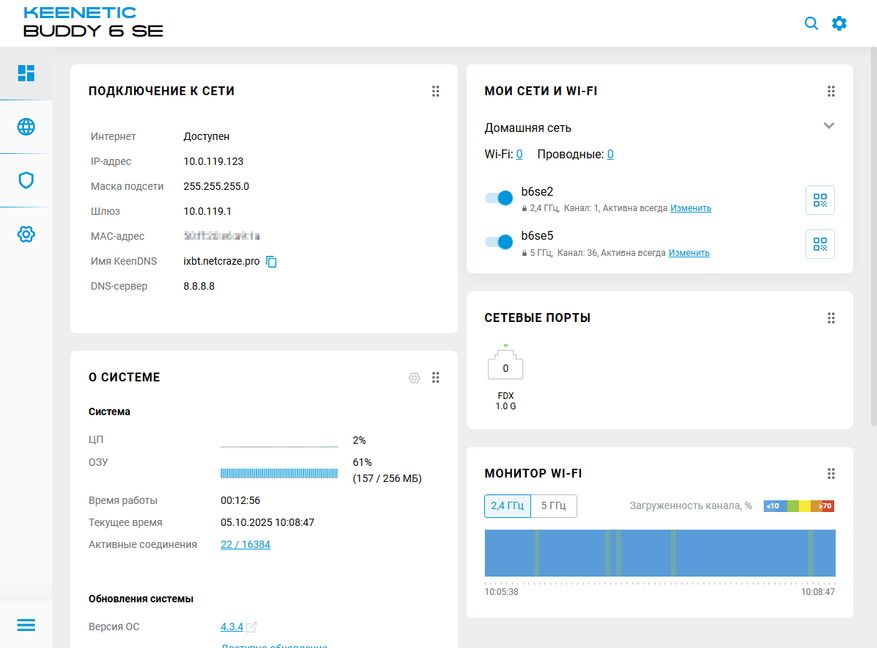Image resolution: width=877 pixels, height=648 pixels.
Task: Collapse the Домашняя сеть section chevron
Action: coord(828,126)
